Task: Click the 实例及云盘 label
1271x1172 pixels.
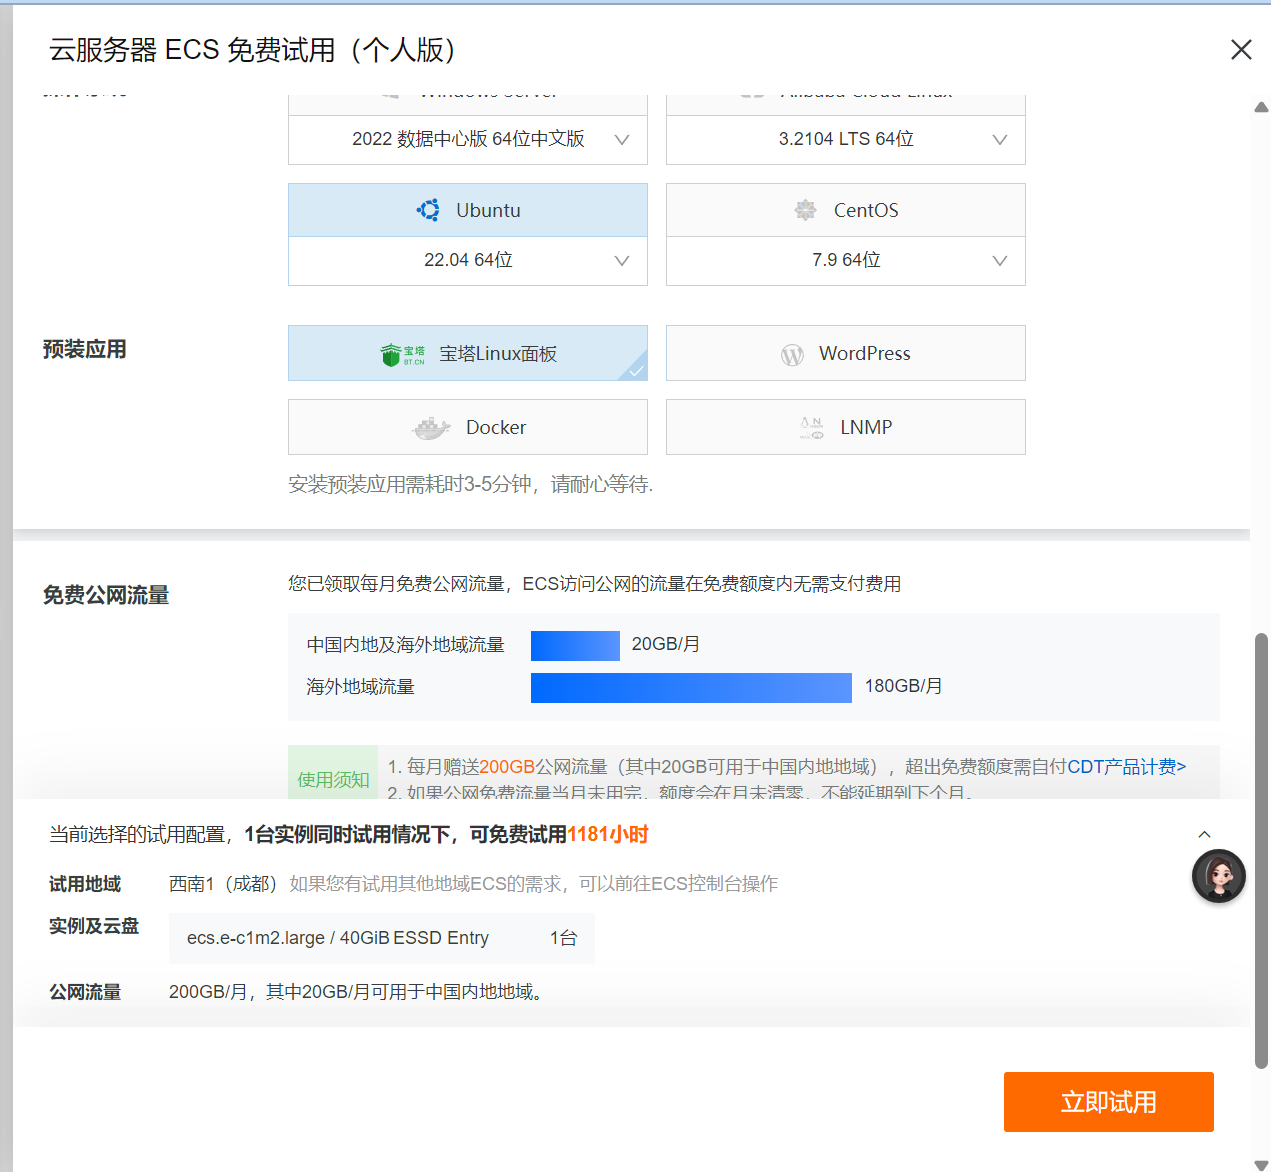Action: click(x=94, y=926)
